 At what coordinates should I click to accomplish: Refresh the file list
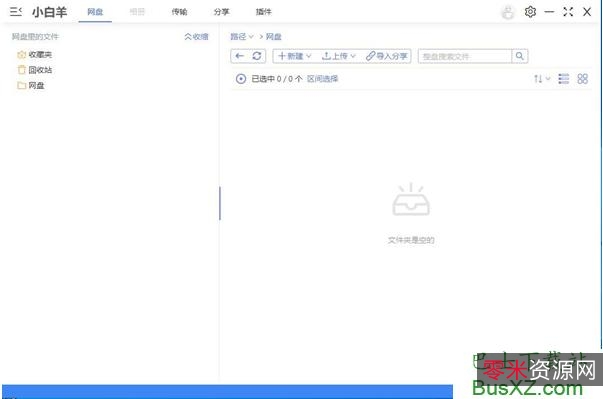click(257, 56)
